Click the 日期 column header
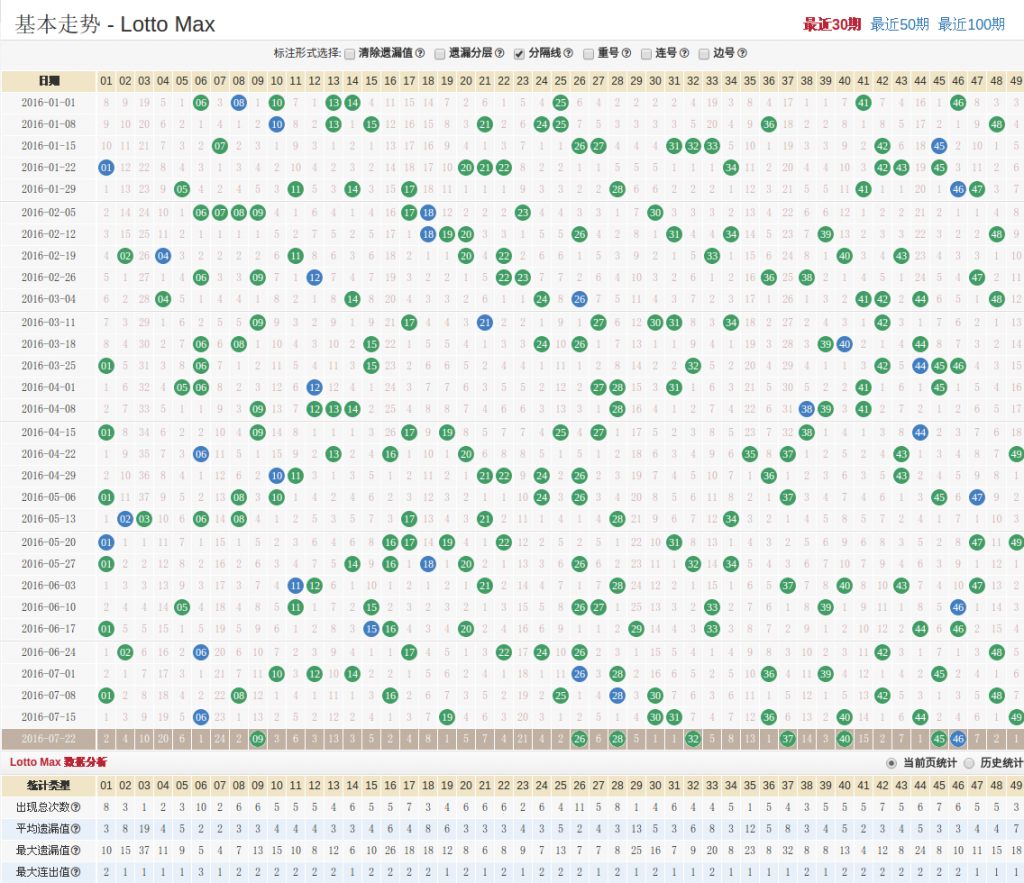Screen dimensions: 1024x883 pos(48,81)
